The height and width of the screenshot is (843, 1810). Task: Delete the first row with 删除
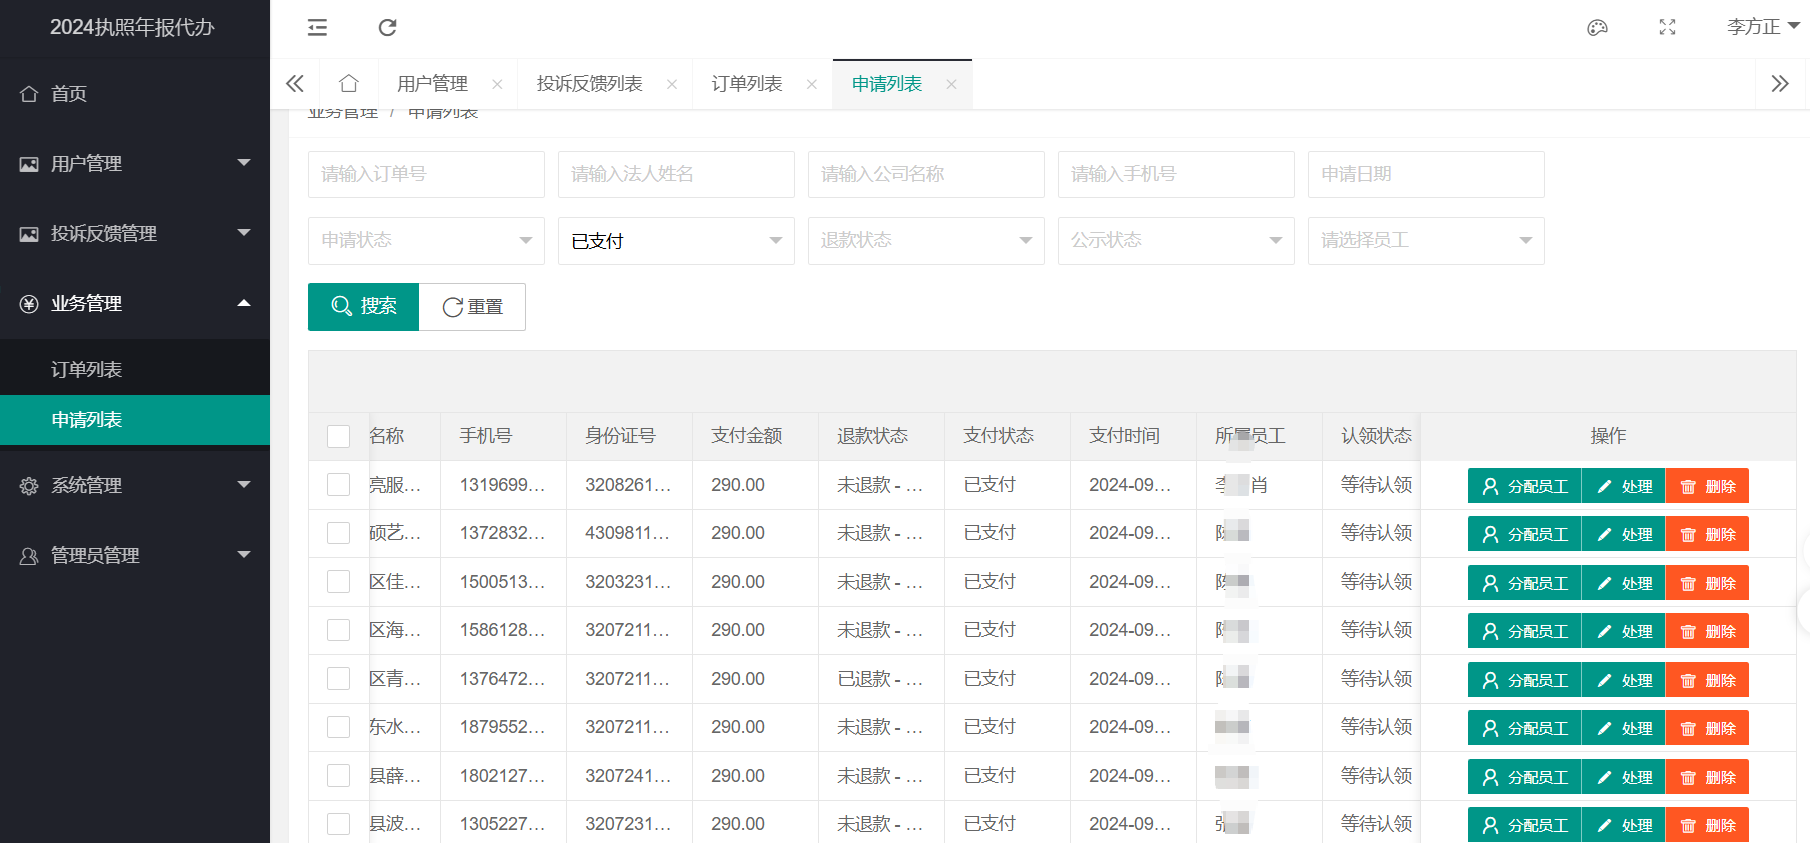pyautogui.click(x=1707, y=486)
